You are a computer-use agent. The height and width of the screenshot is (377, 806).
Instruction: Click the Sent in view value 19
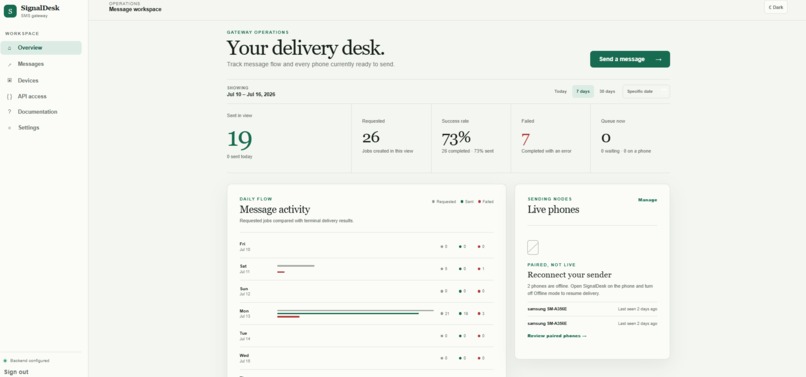point(240,139)
